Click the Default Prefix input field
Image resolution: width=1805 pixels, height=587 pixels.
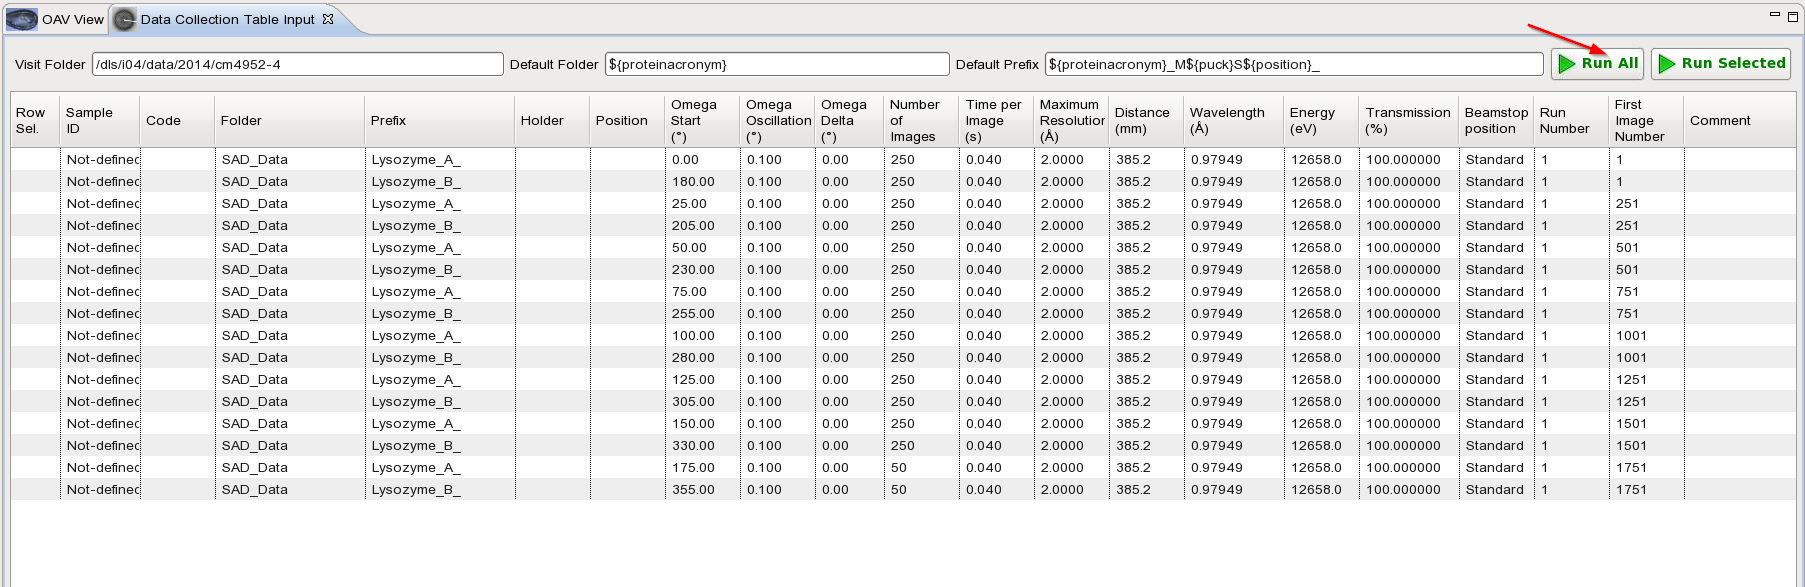(1293, 64)
